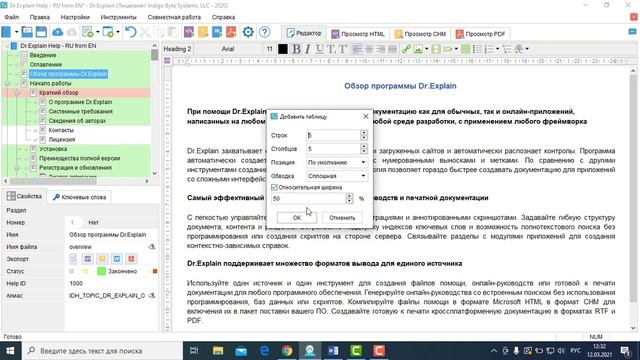
Task: Switch to the Ключевые слова tab
Action: click(x=79, y=197)
